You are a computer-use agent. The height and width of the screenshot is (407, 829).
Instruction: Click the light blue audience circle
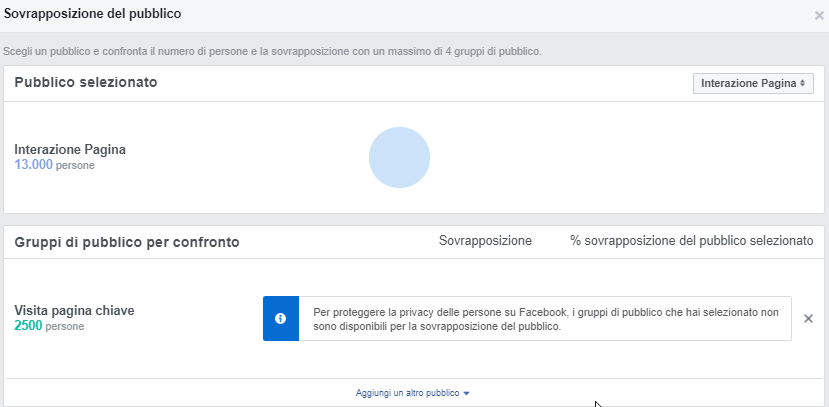coord(399,158)
